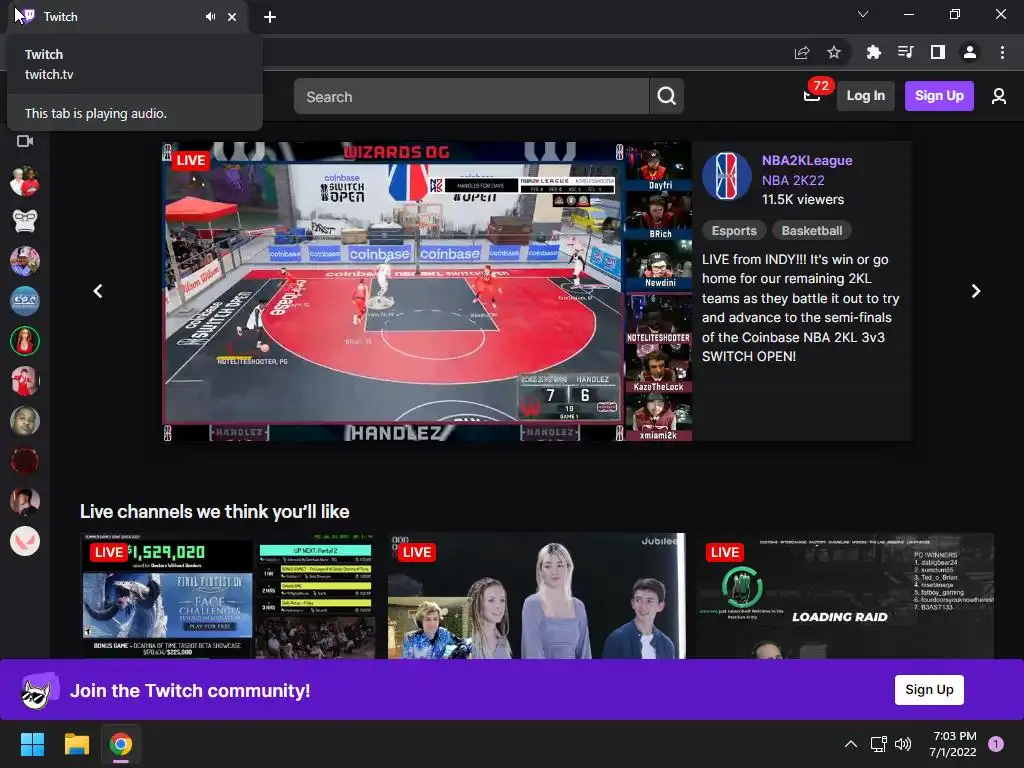The height and width of the screenshot is (768, 1024).
Task: Click the purple Sign Up header button
Action: 939,96
